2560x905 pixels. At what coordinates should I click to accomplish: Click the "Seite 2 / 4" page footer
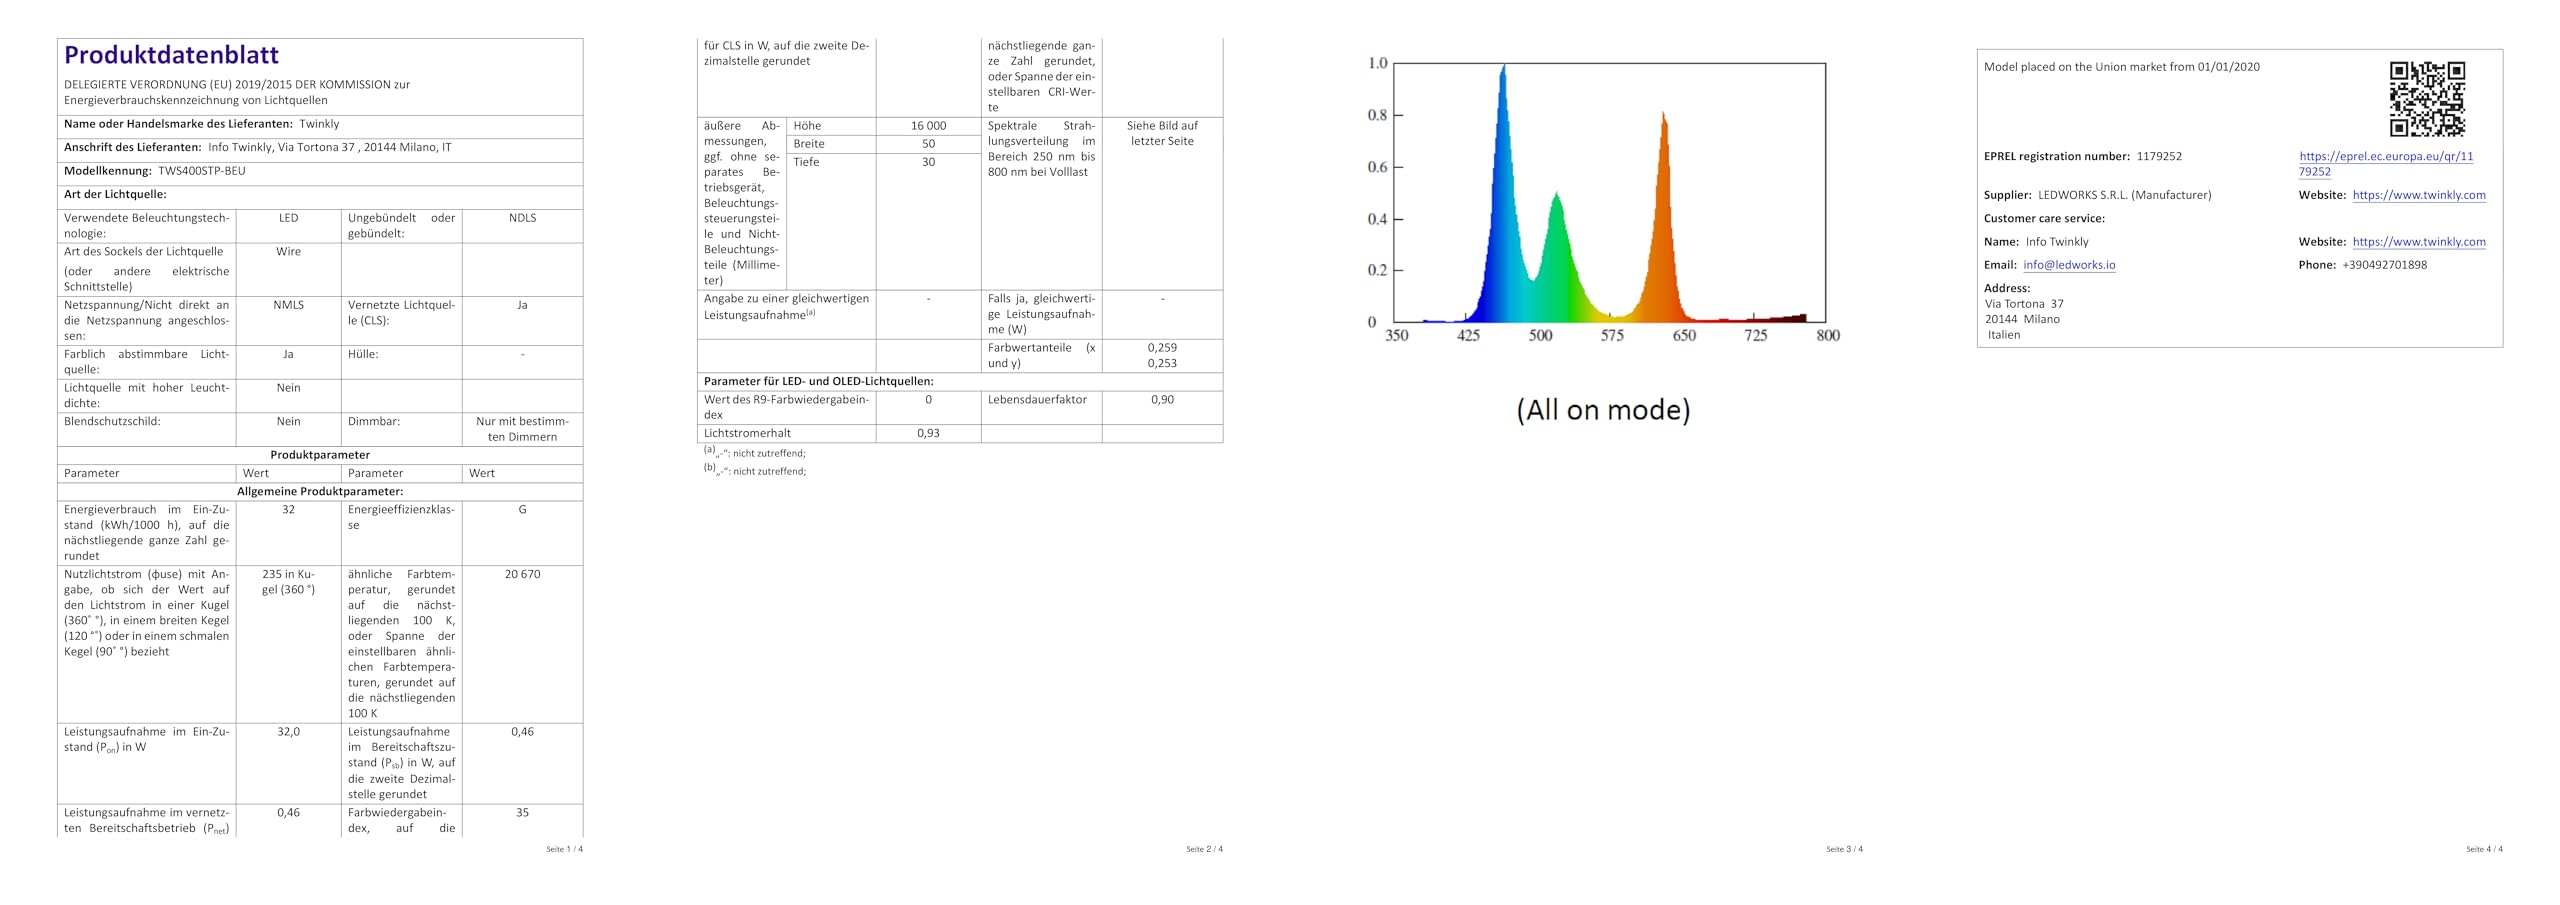1204,849
